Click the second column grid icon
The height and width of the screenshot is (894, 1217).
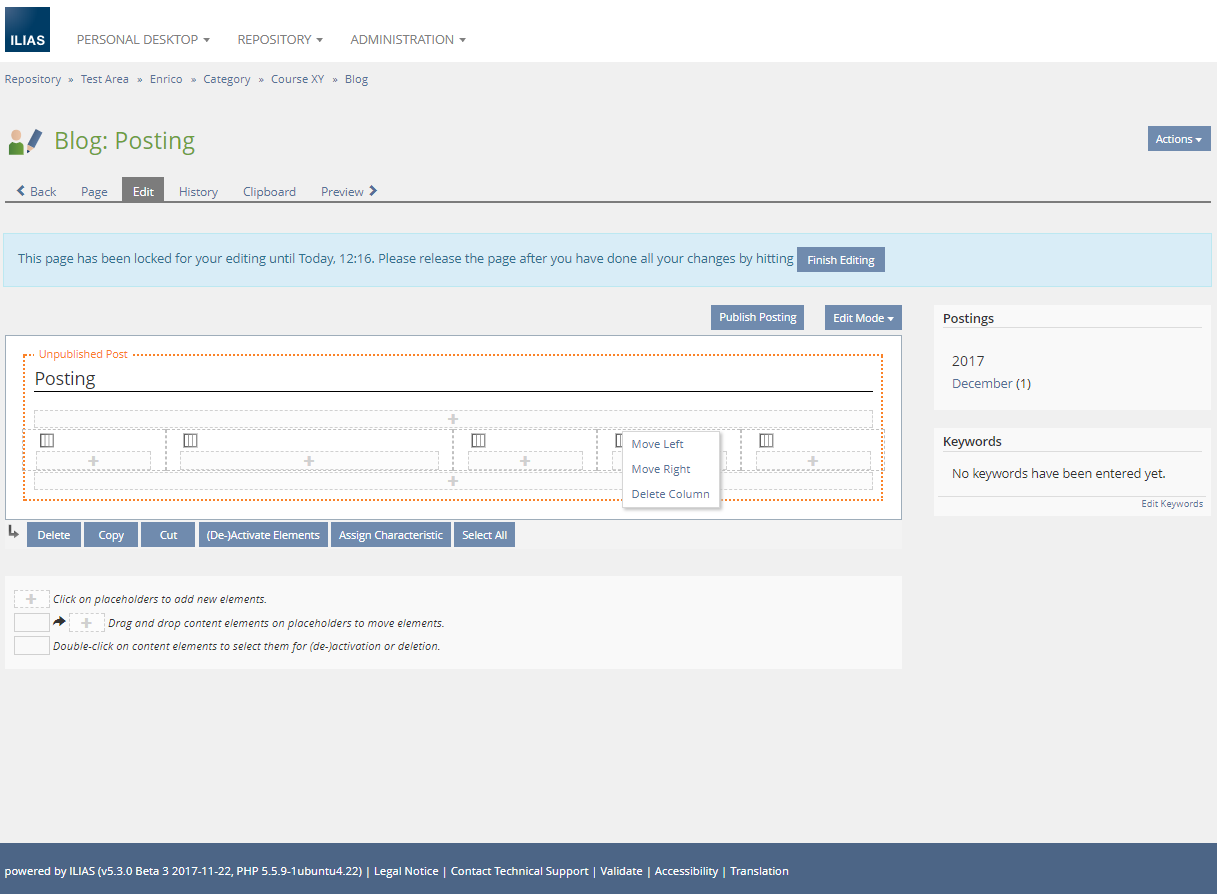pos(191,440)
